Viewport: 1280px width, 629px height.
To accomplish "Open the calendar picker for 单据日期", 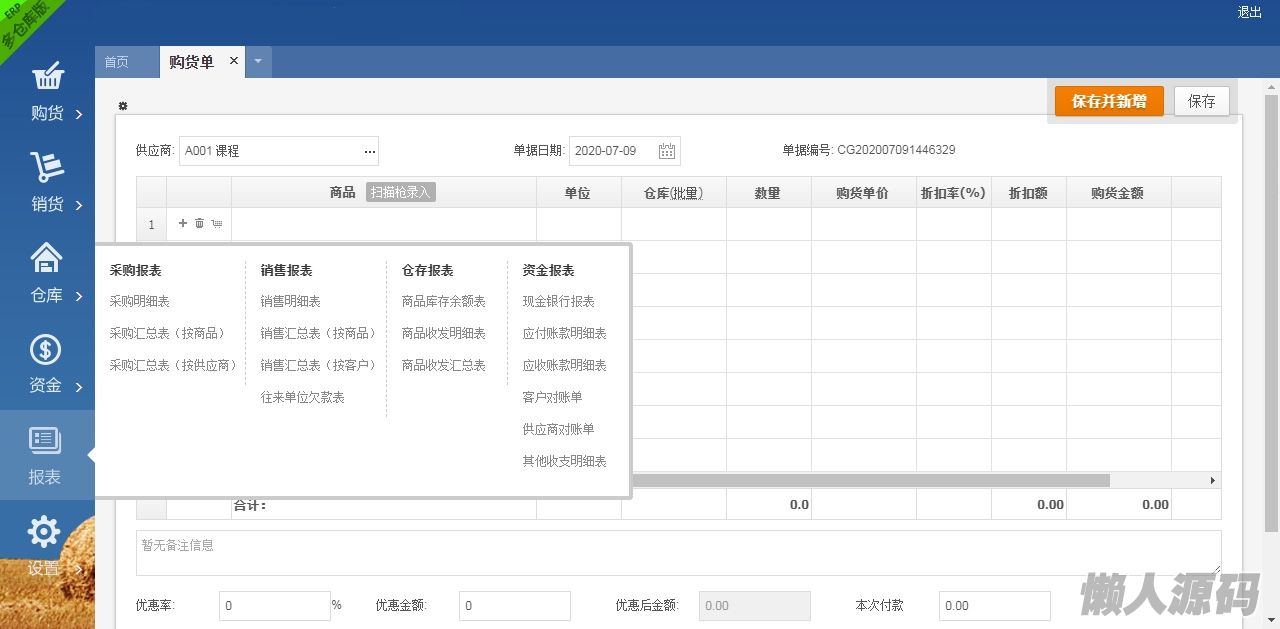I will [x=667, y=151].
